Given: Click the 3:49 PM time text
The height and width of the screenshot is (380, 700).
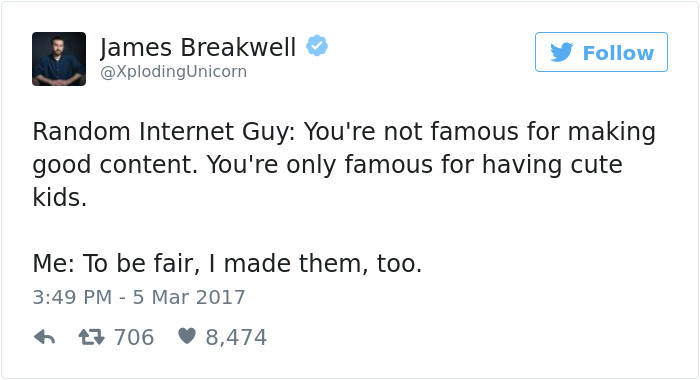Looking at the screenshot, I should click(x=72, y=297).
